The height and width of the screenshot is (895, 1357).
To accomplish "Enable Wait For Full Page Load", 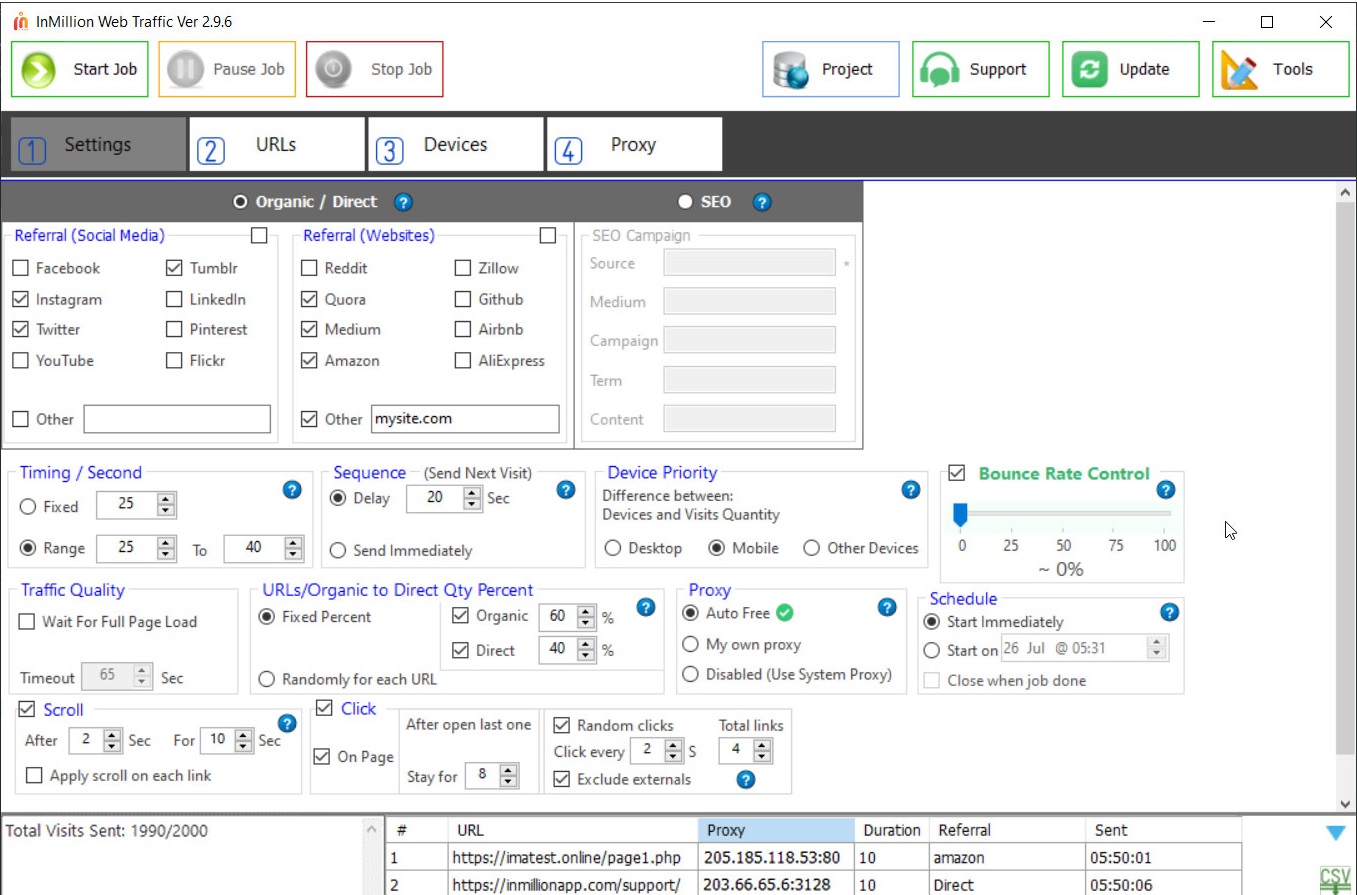I will tap(27, 622).
